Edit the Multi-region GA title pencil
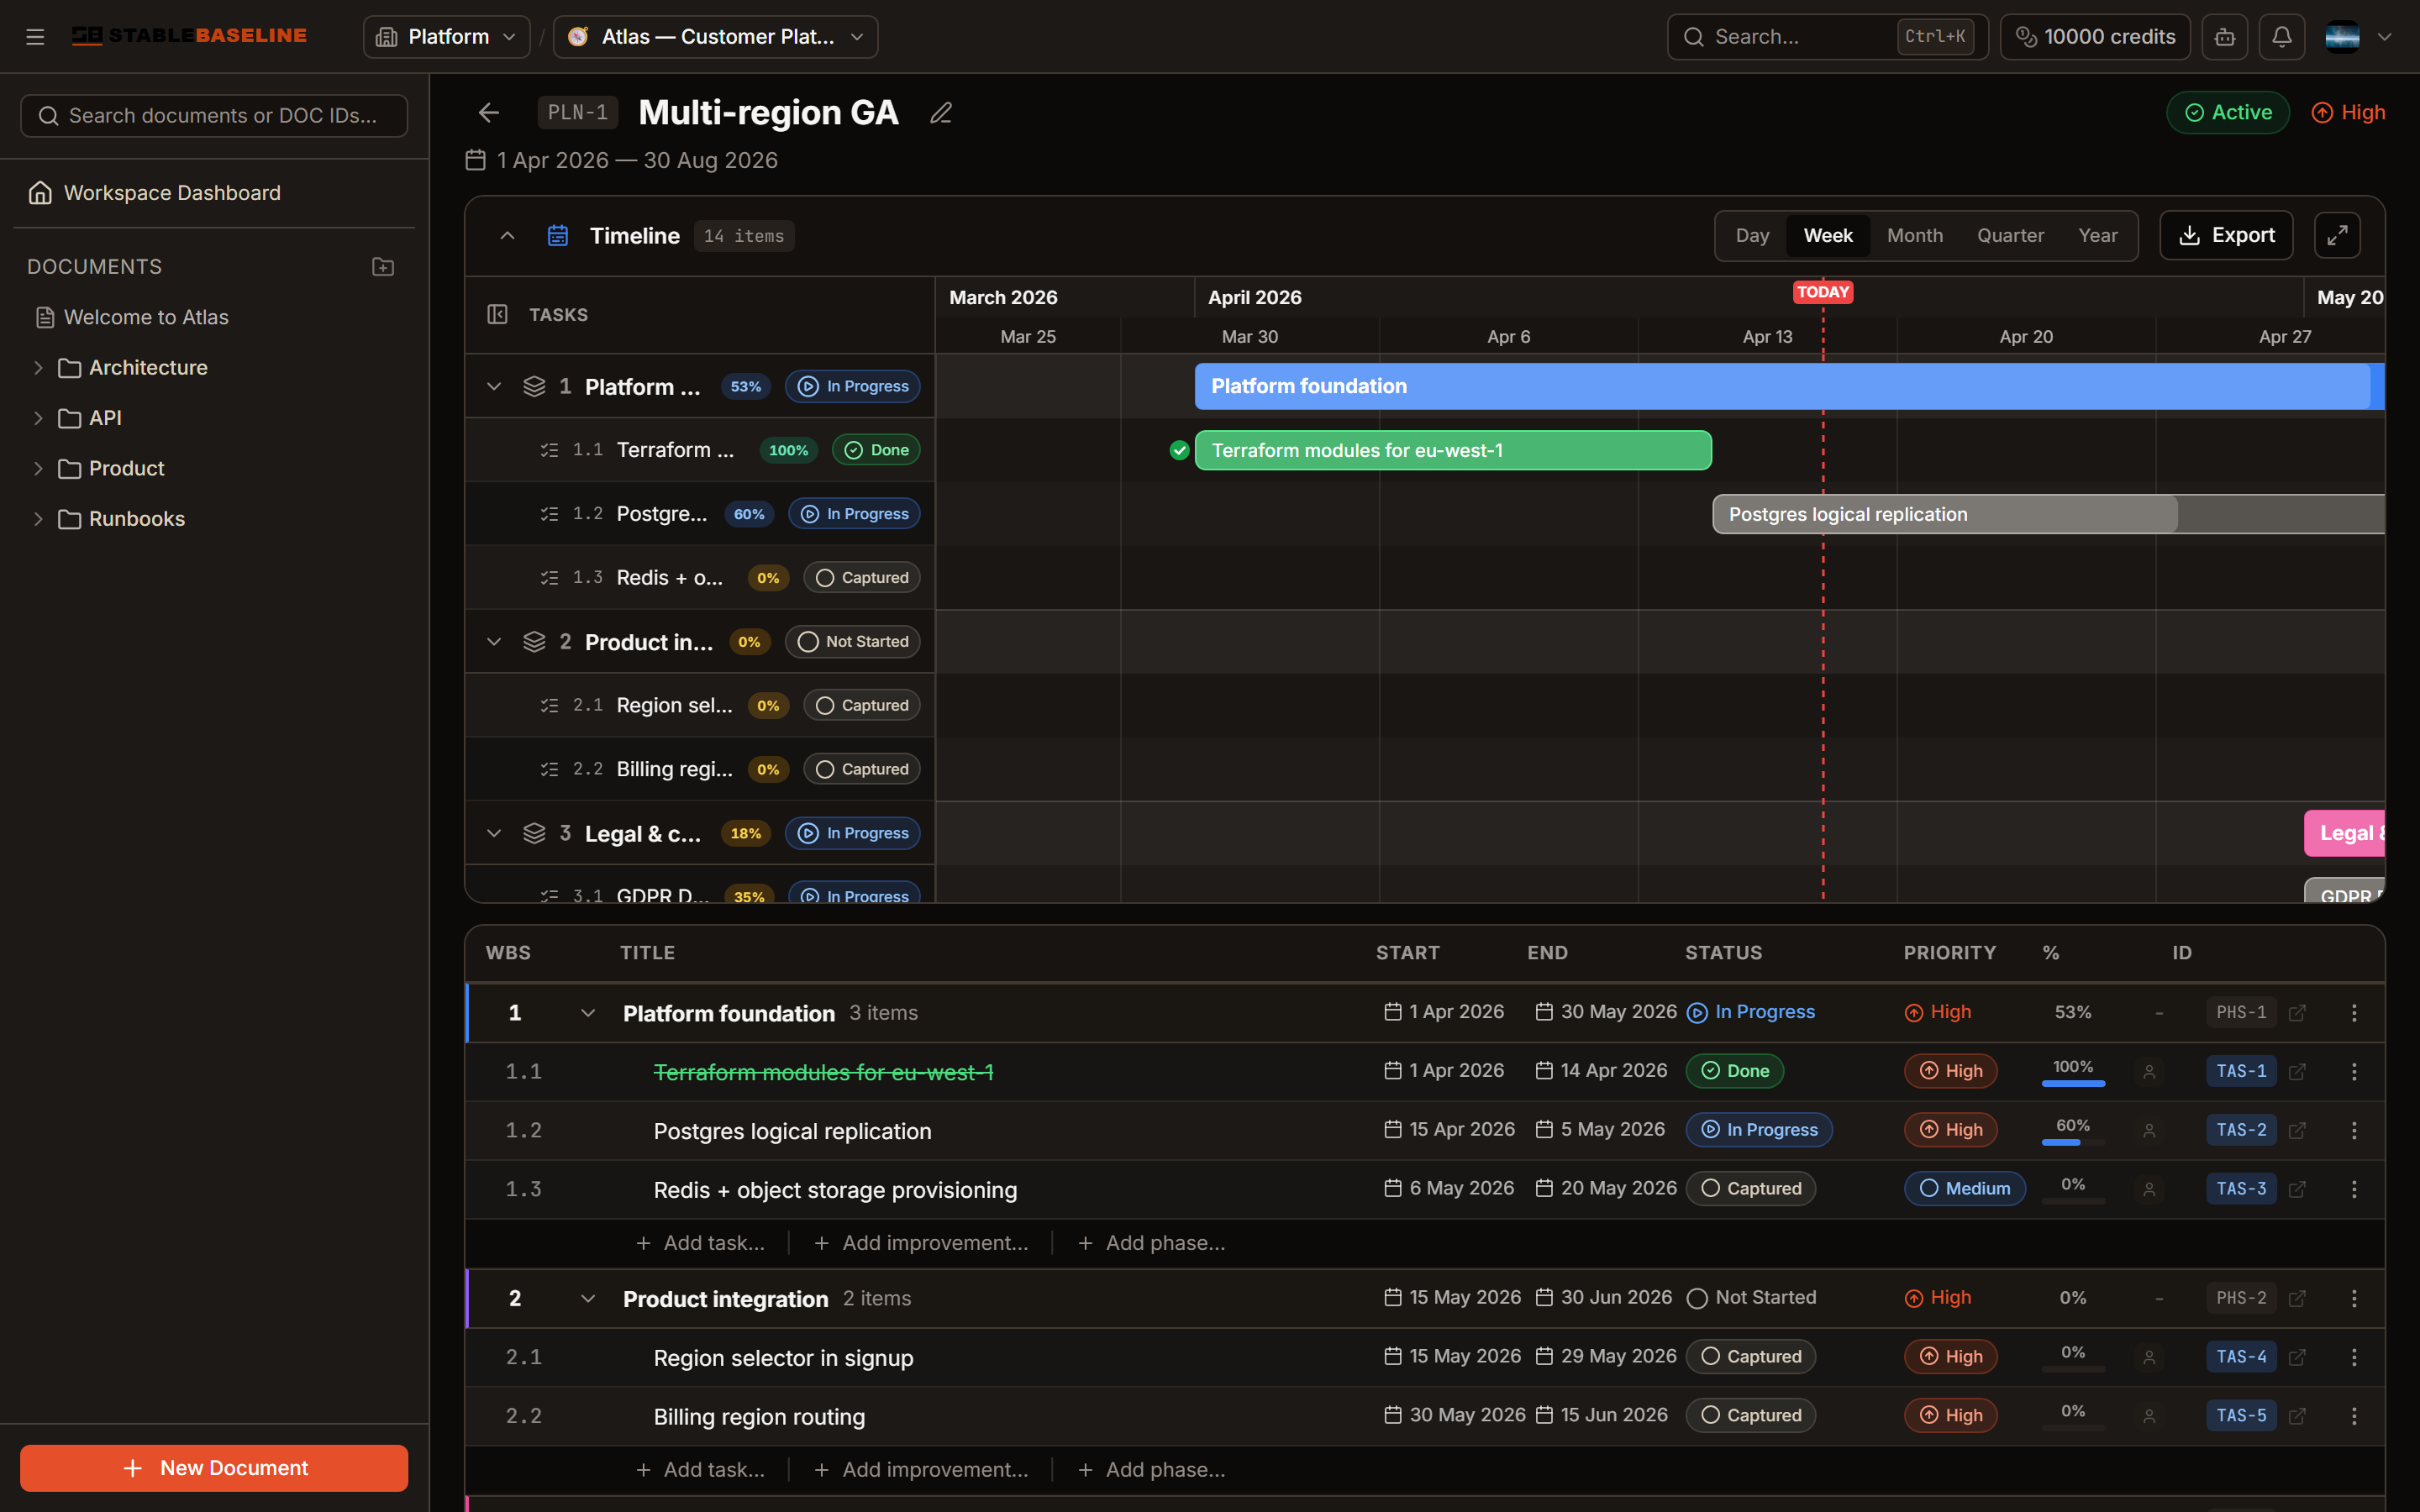 (940, 113)
